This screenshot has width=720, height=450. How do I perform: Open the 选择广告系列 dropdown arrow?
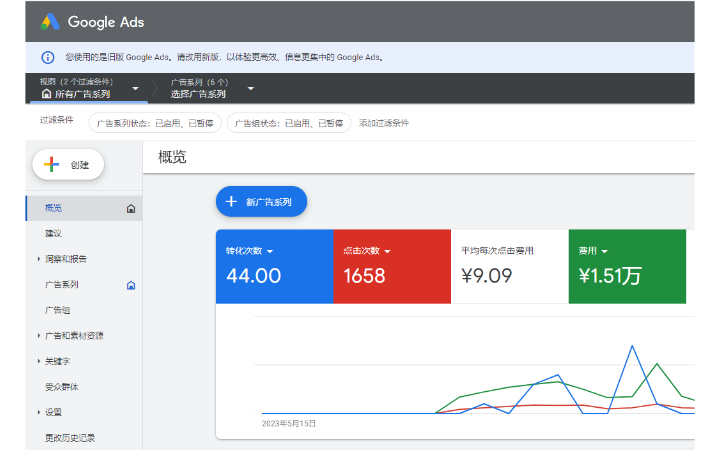click(x=251, y=88)
